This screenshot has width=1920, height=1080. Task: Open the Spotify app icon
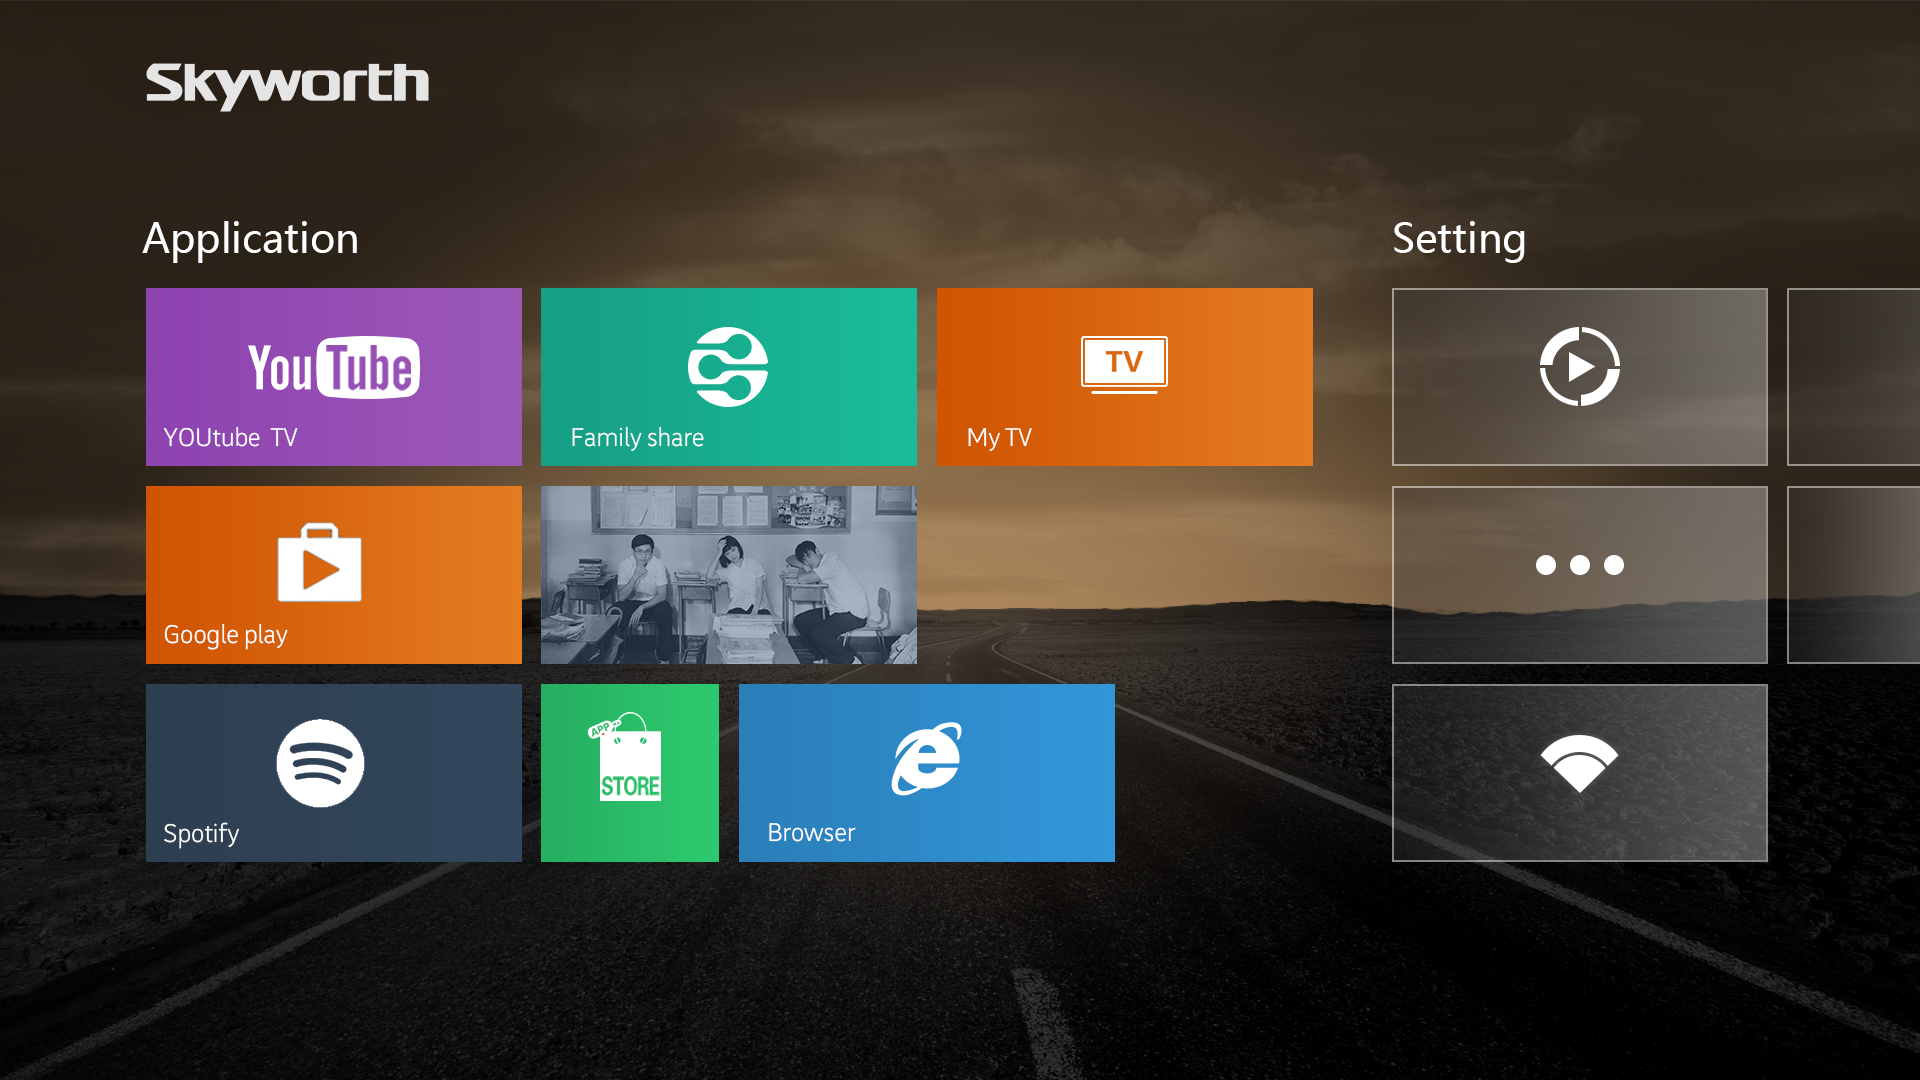coord(320,763)
